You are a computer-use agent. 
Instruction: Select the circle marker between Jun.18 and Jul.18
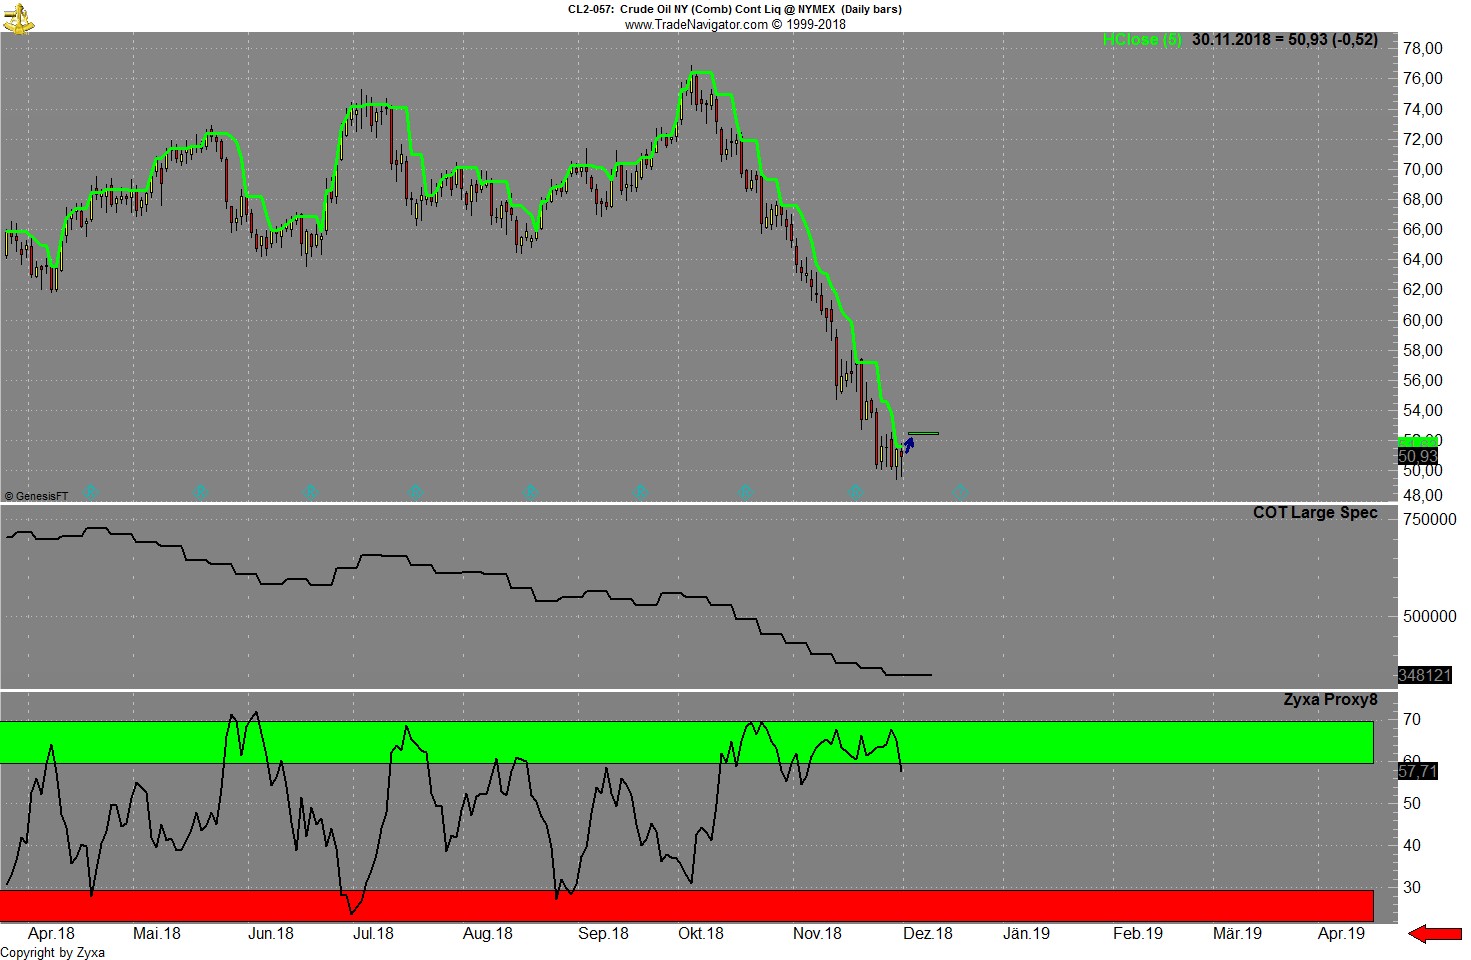click(x=310, y=491)
